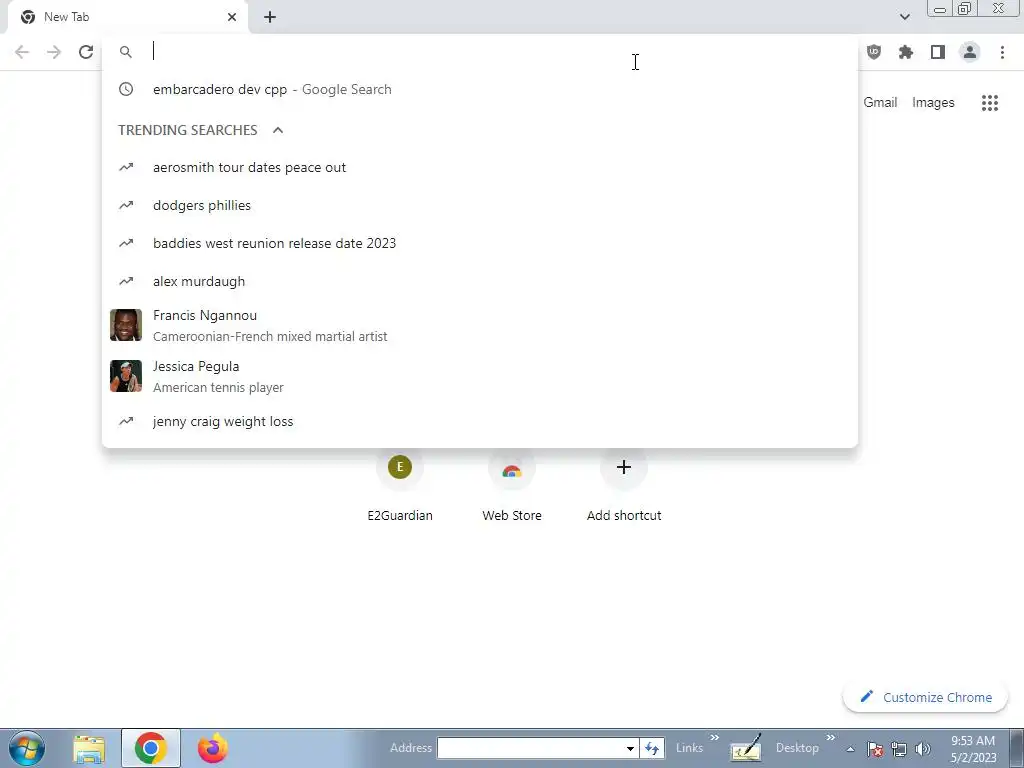
Task: Select the embarcadero dev cpp history suggestion
Action: 480,89
